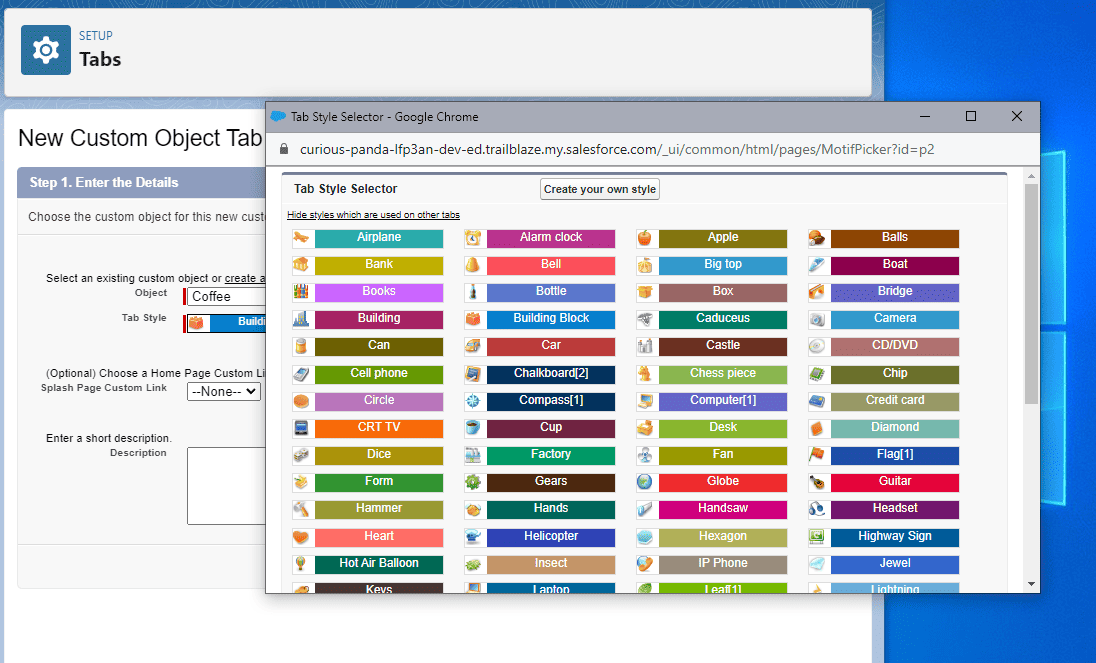
Task: Click the Create your own style button
Action: pos(599,188)
